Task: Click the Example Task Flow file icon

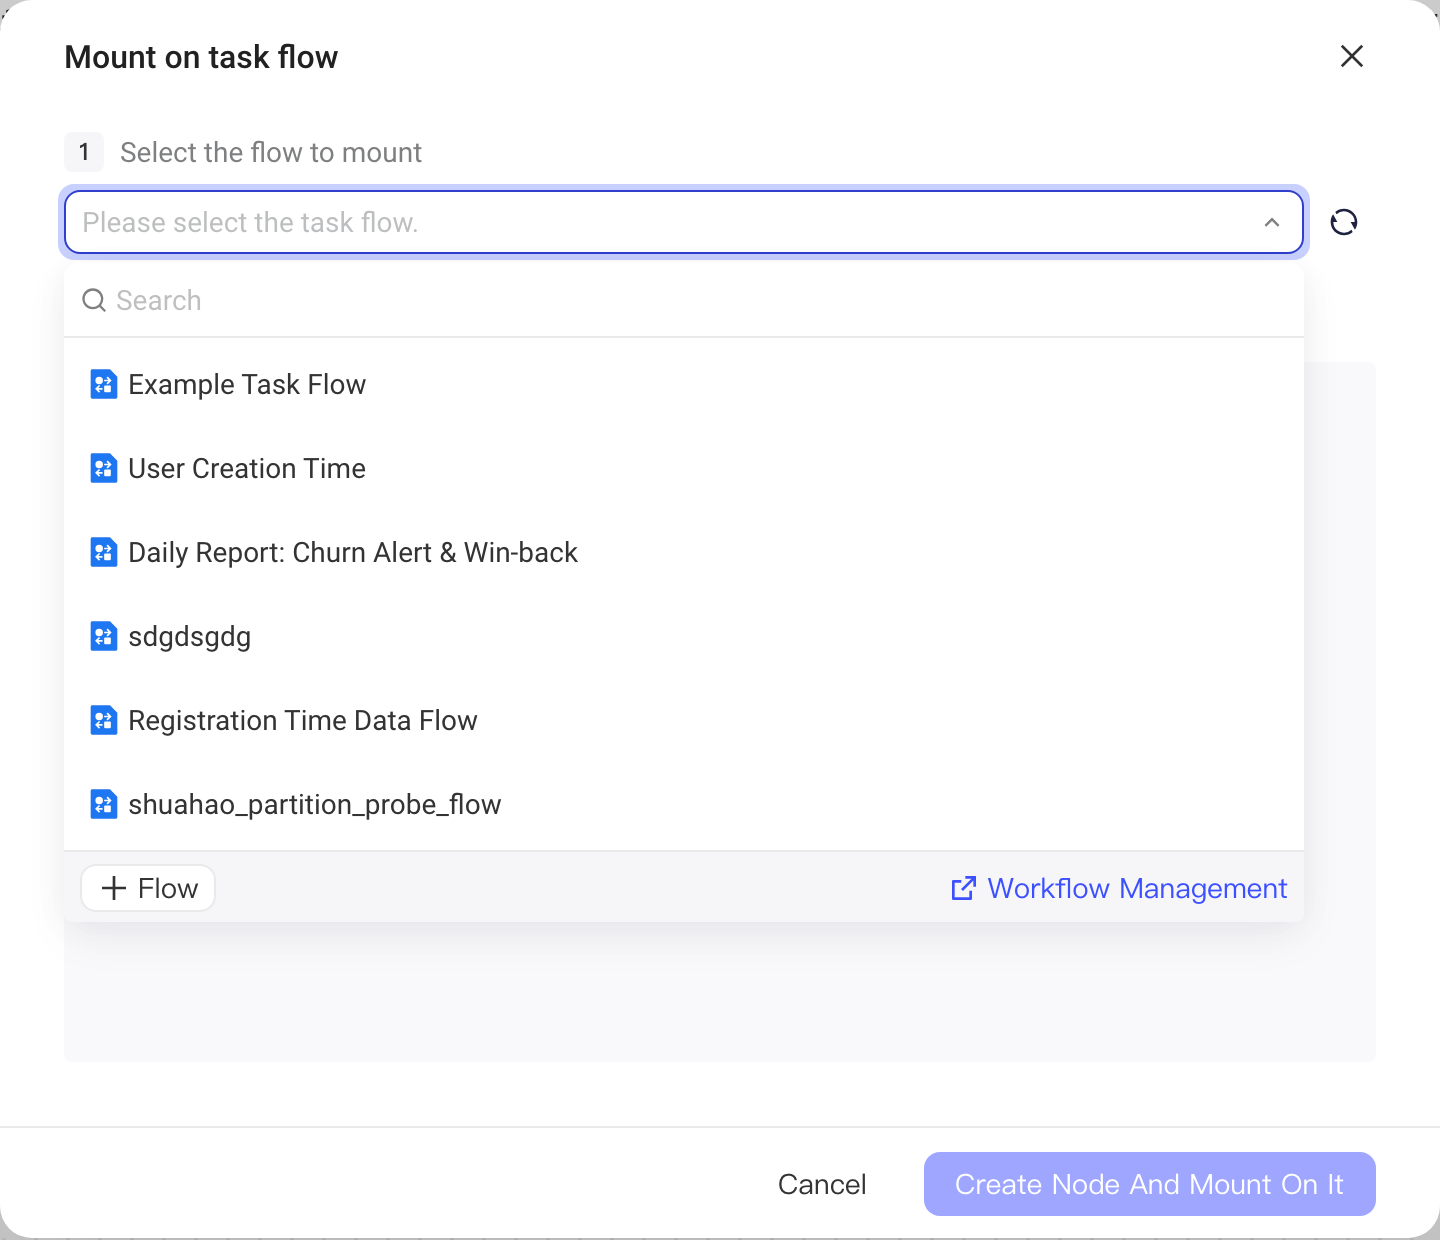Action: [104, 384]
